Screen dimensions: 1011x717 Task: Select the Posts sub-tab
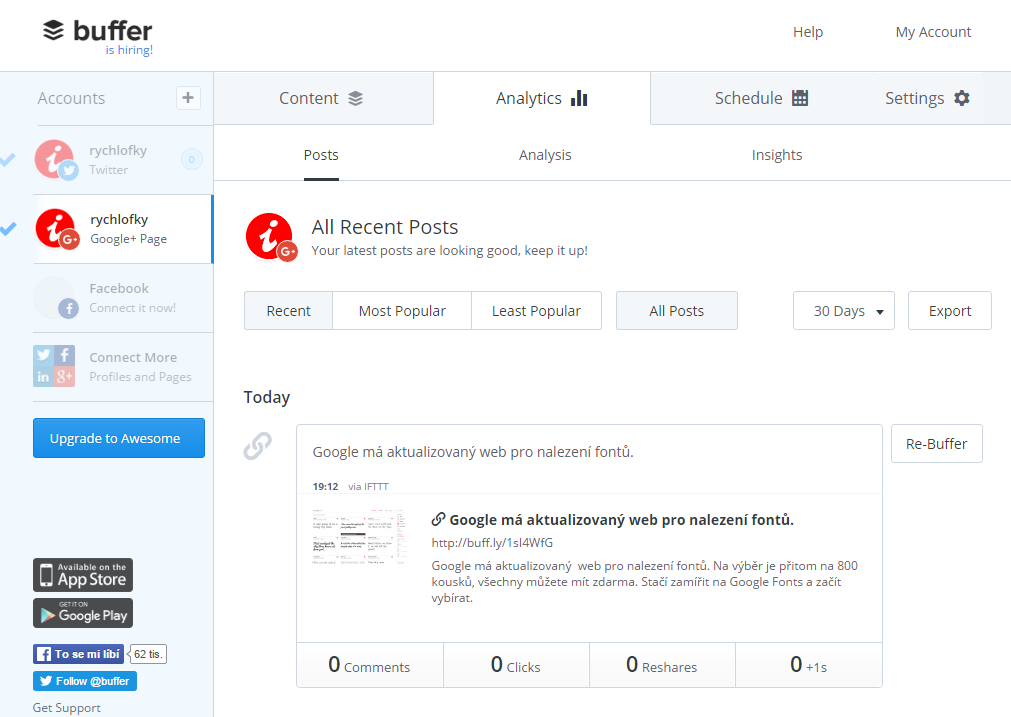click(321, 155)
